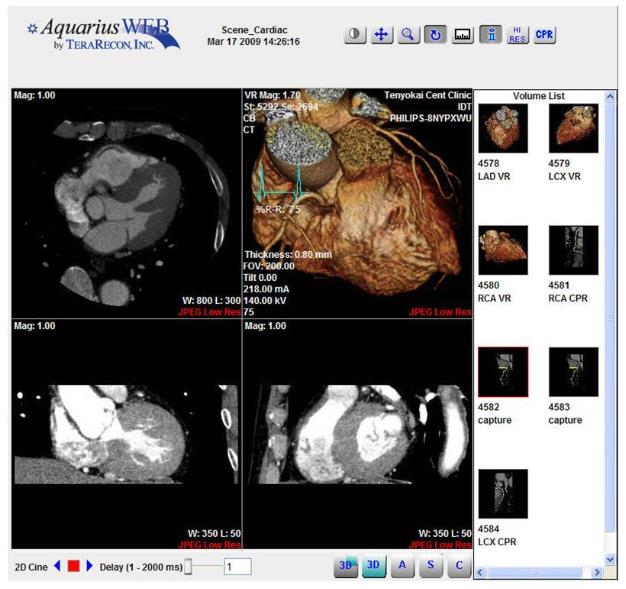The image size is (626, 589).
Task: Step 2D cine backward with left arrow
Action: 56,566
